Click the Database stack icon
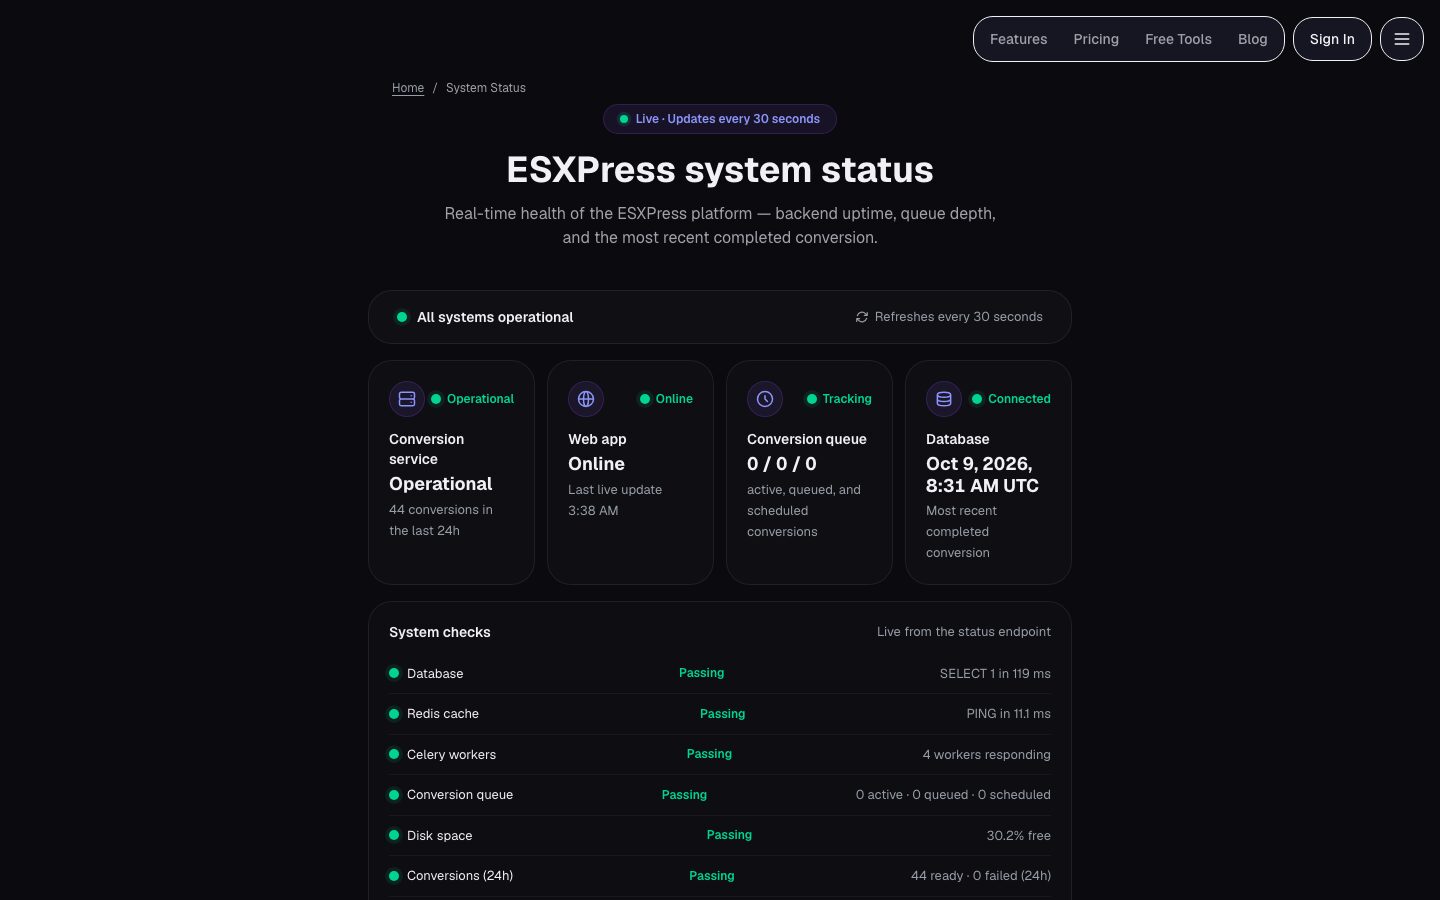 [944, 399]
